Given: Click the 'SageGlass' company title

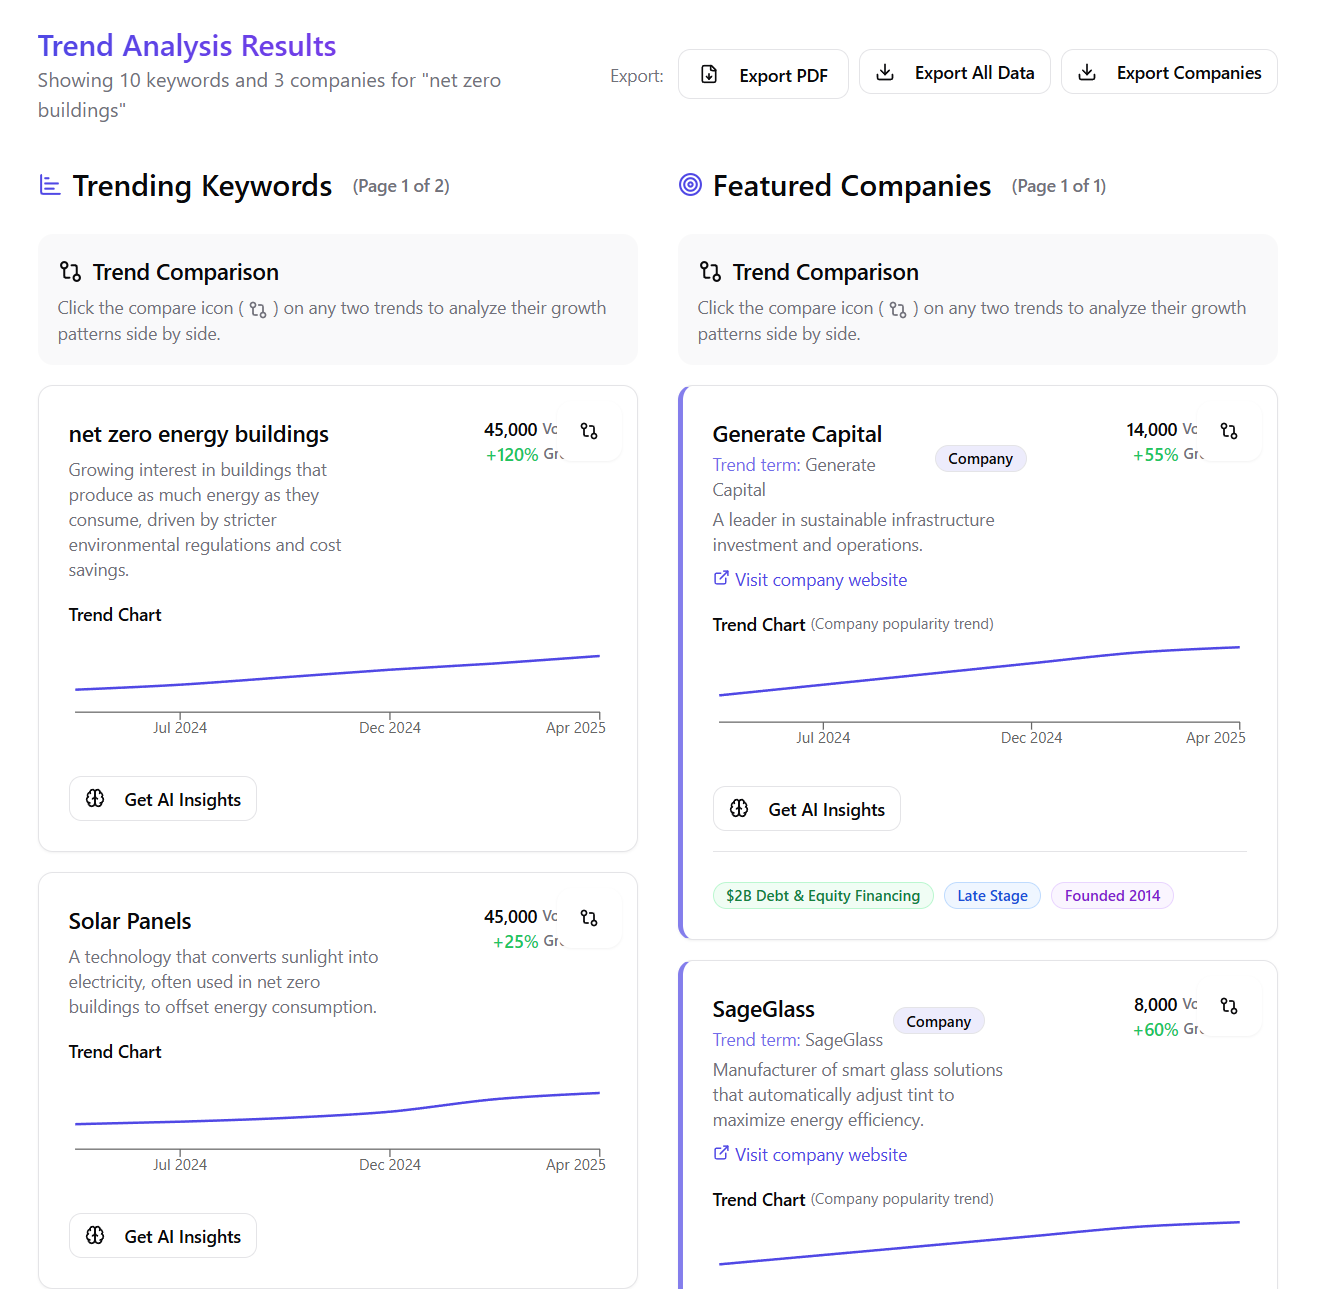Looking at the screenshot, I should point(764,1009).
